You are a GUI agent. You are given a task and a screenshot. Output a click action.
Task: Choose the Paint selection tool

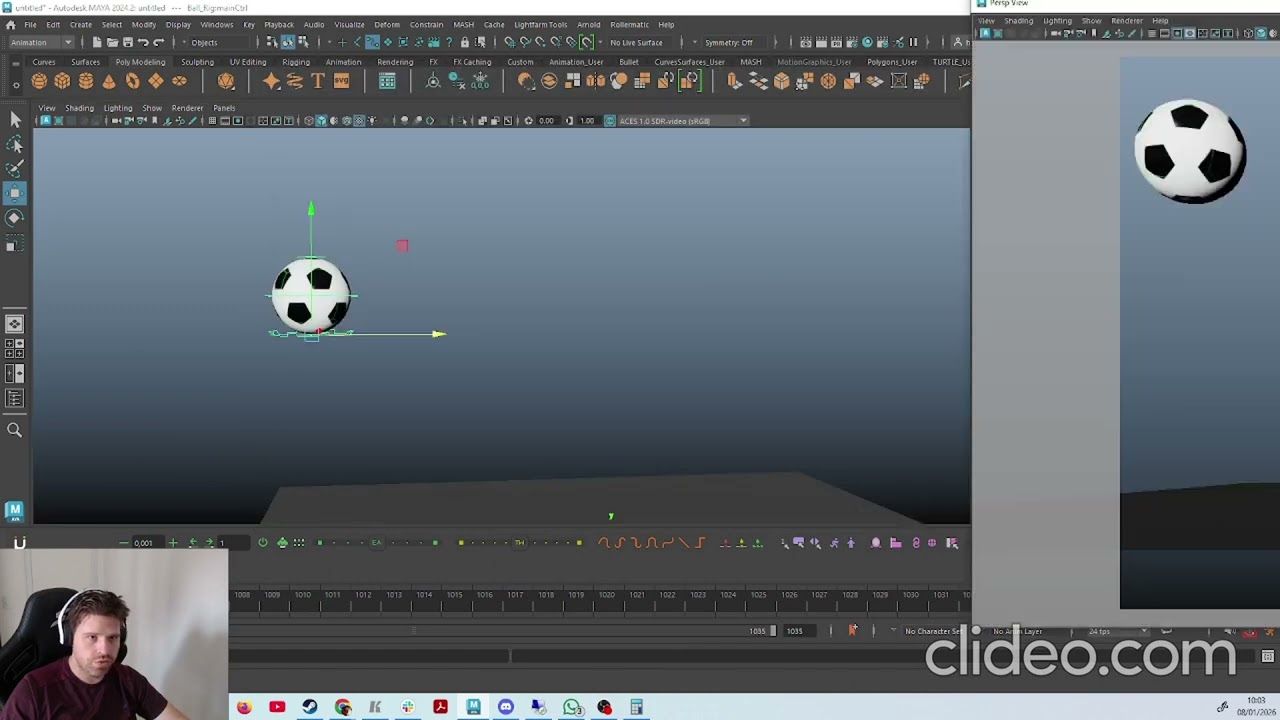[x=15, y=168]
